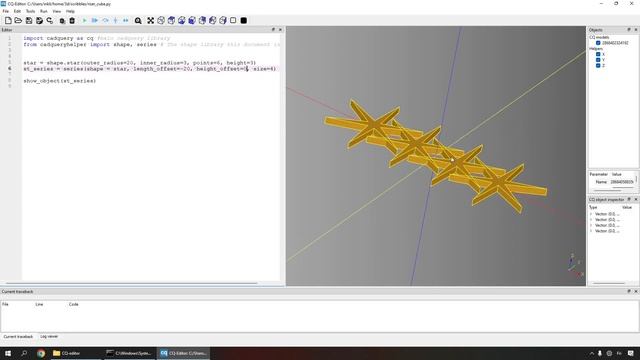Float the Editor panel with its undock icon
The width and height of the screenshot is (640, 360).
tap(273, 30)
